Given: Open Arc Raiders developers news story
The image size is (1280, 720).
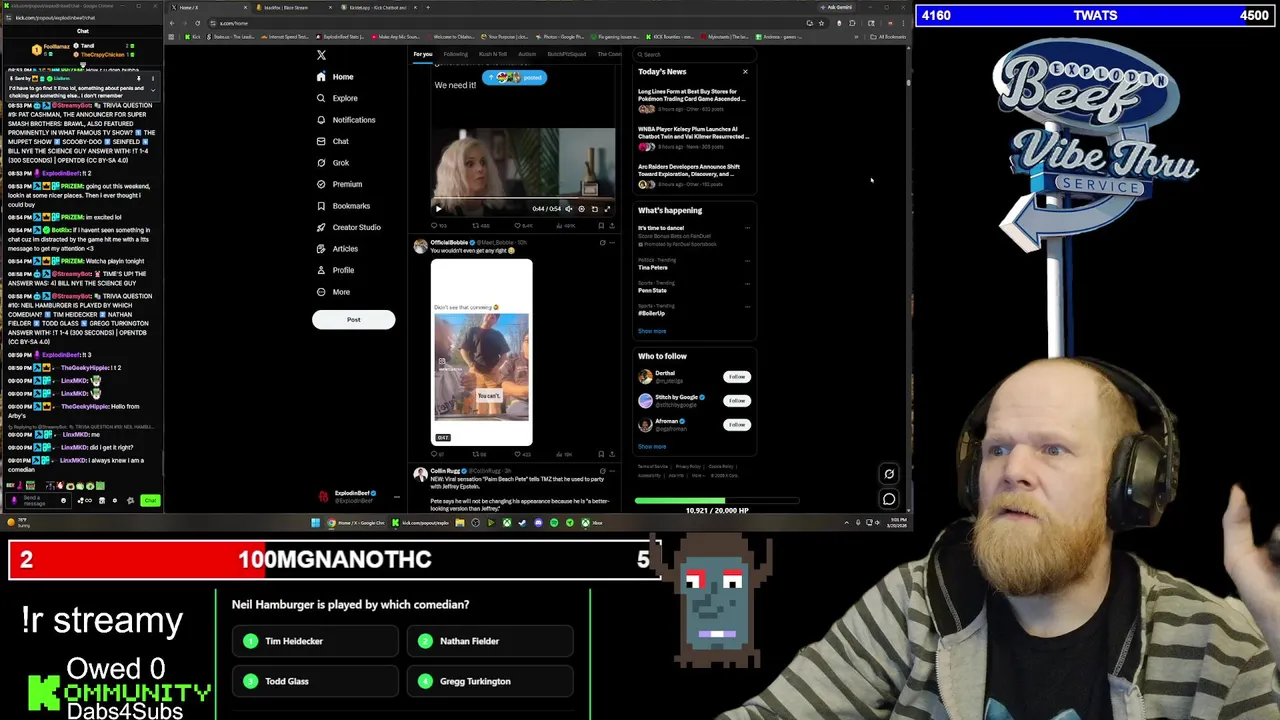Looking at the screenshot, I should (x=693, y=174).
